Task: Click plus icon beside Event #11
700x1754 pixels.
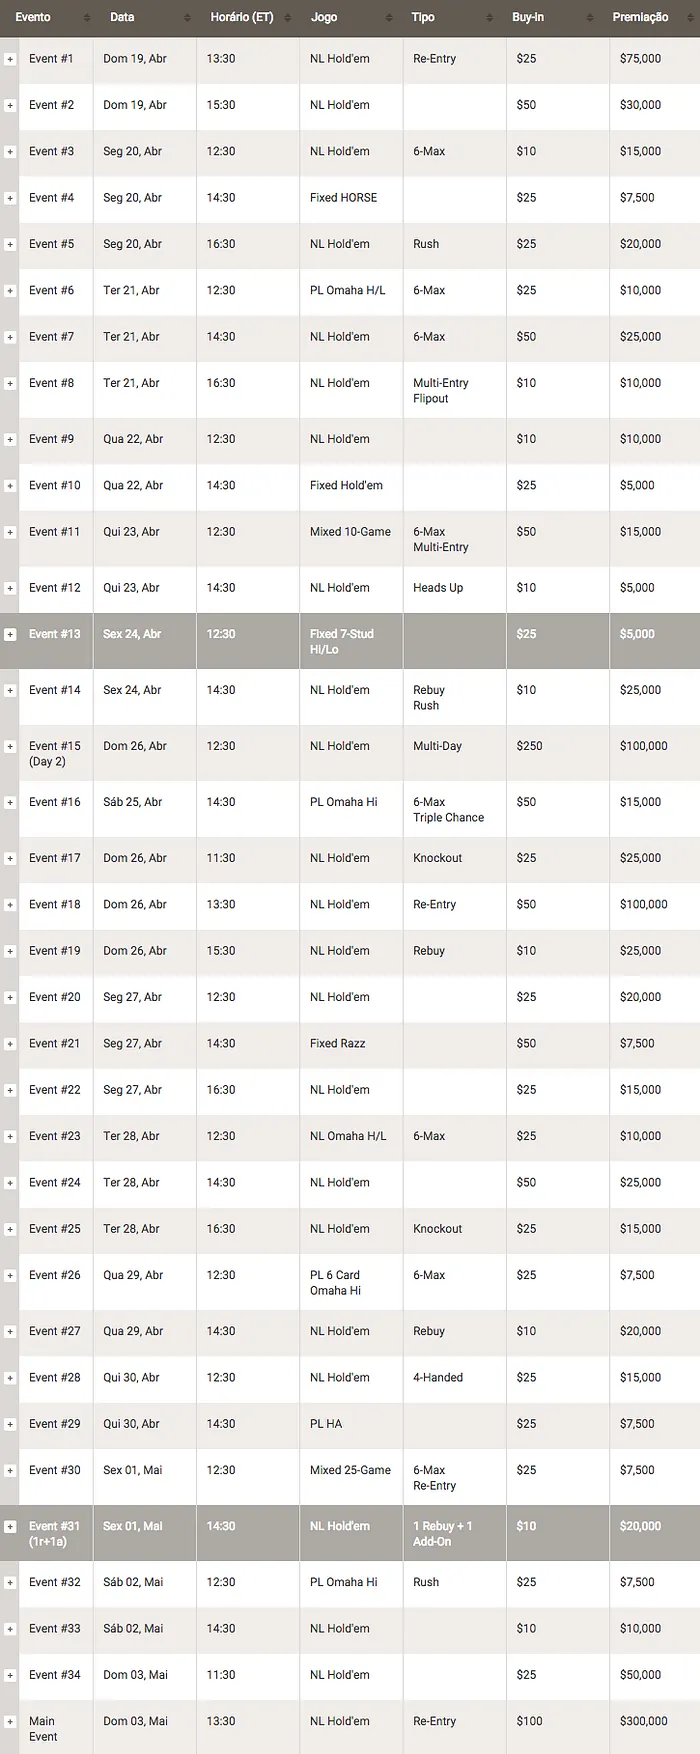Action: [x=10, y=533]
